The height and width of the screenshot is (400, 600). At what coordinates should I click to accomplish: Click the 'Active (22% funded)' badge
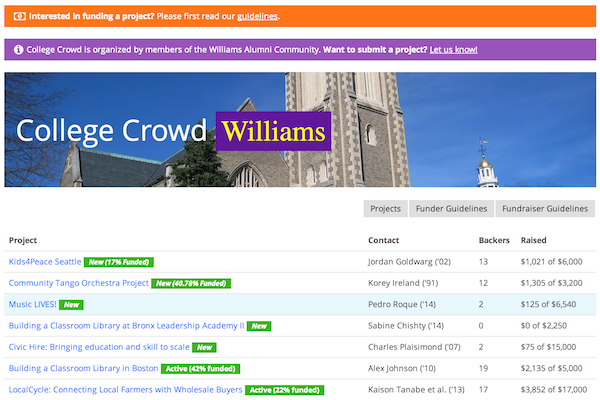285,390
